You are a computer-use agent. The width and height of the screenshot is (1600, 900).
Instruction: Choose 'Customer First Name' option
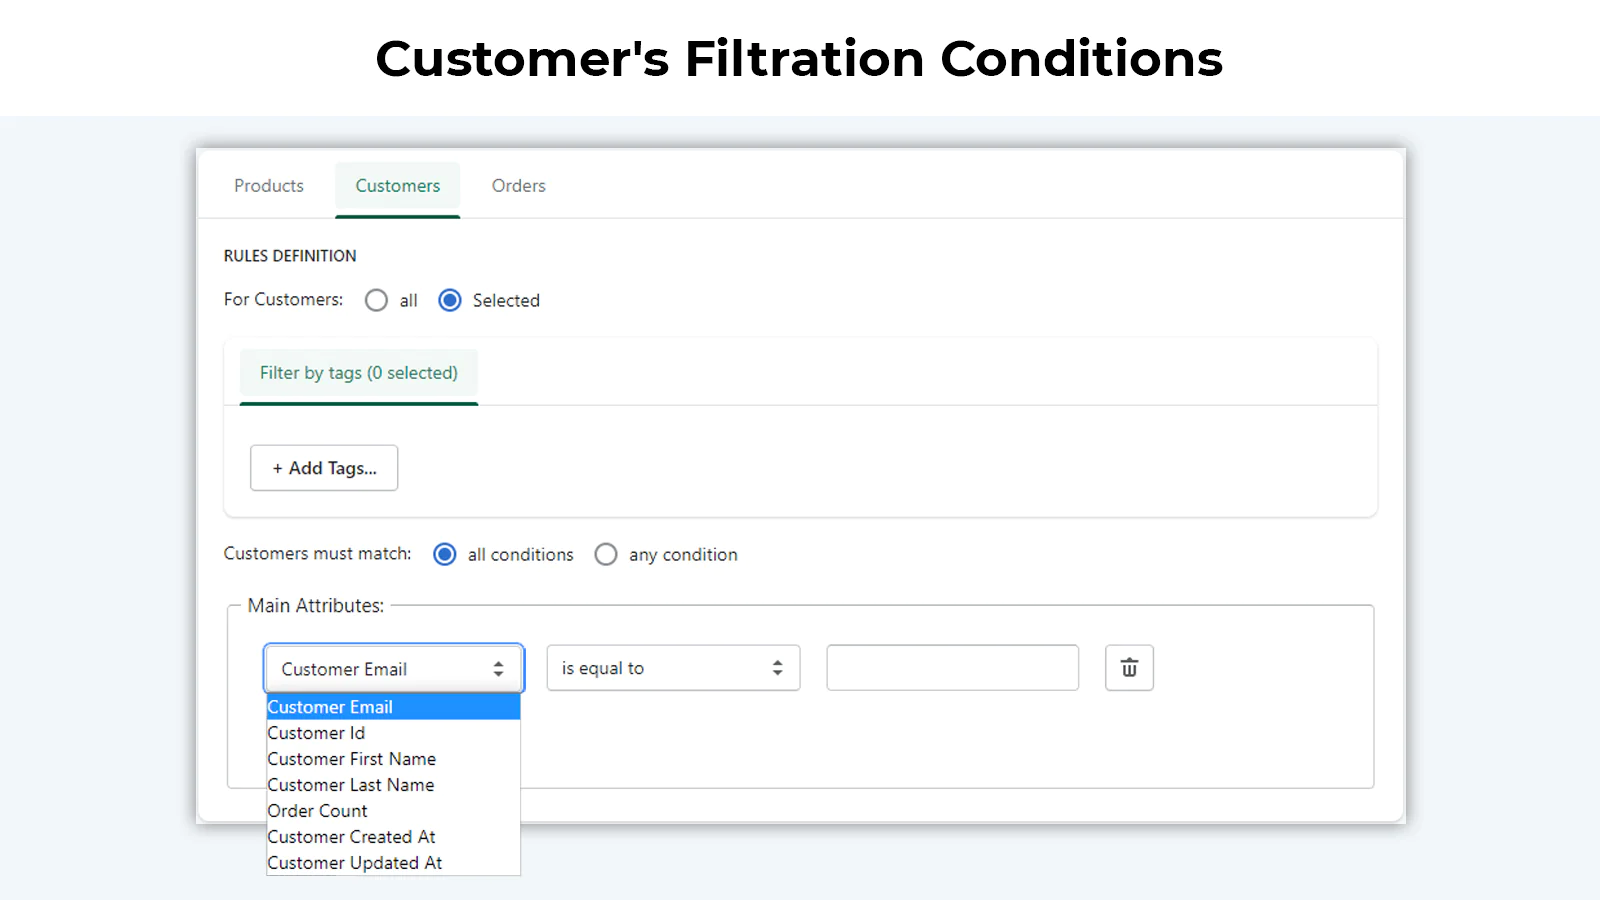tap(352, 759)
